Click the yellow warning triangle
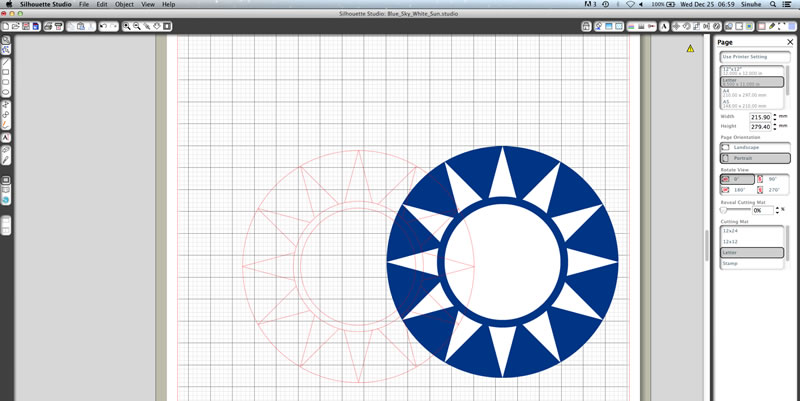The height and width of the screenshot is (401, 800). pyautogui.click(x=690, y=48)
